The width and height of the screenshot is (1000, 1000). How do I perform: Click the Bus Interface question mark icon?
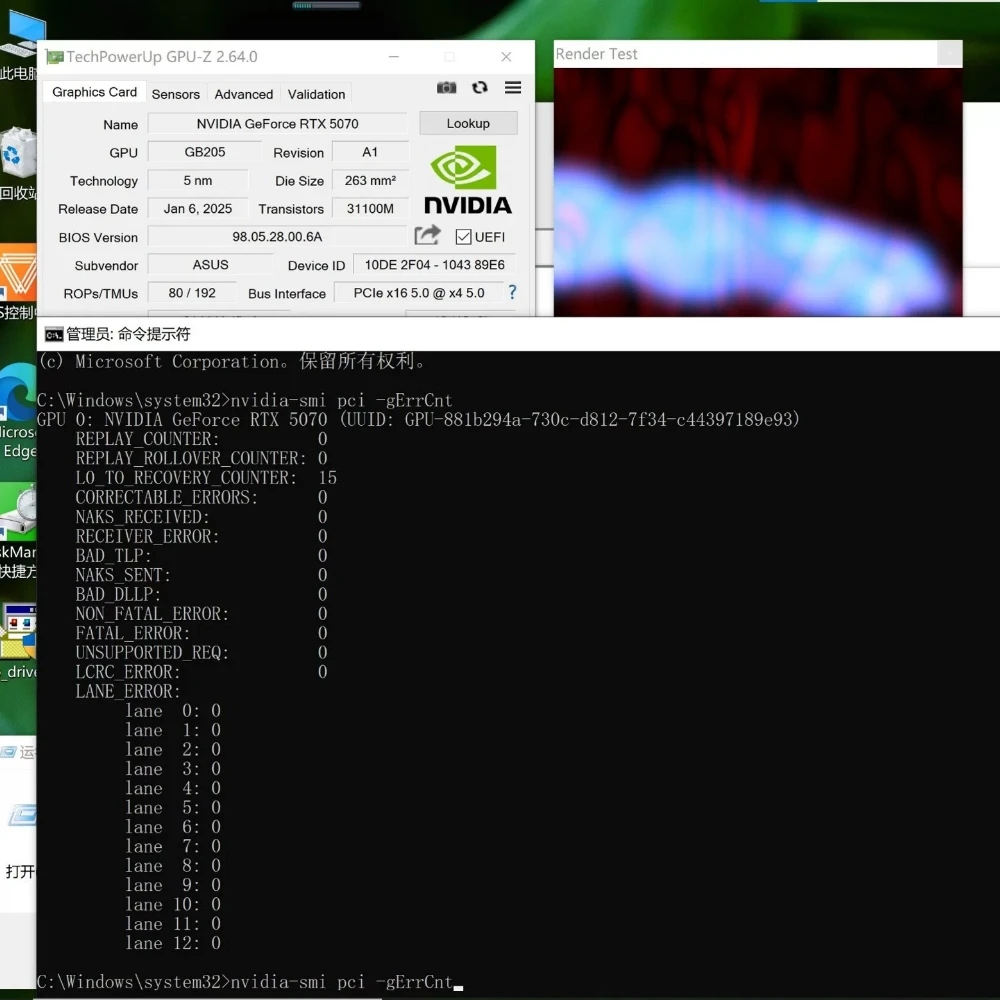pos(512,292)
